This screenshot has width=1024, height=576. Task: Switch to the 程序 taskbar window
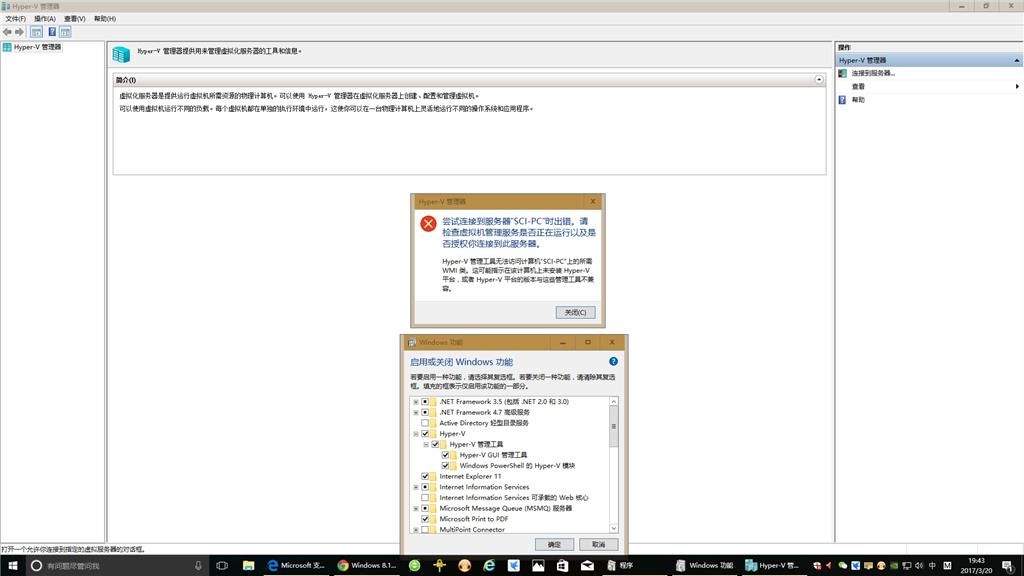633,566
